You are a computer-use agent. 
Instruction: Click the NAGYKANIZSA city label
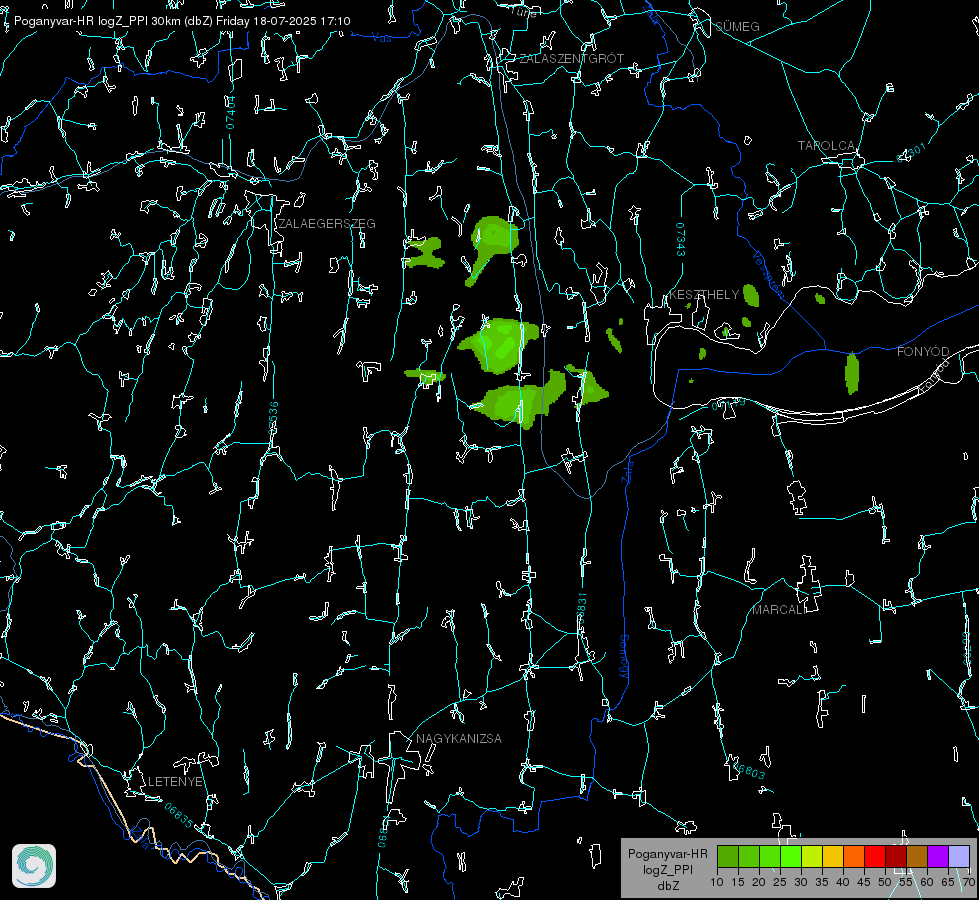pos(459,738)
